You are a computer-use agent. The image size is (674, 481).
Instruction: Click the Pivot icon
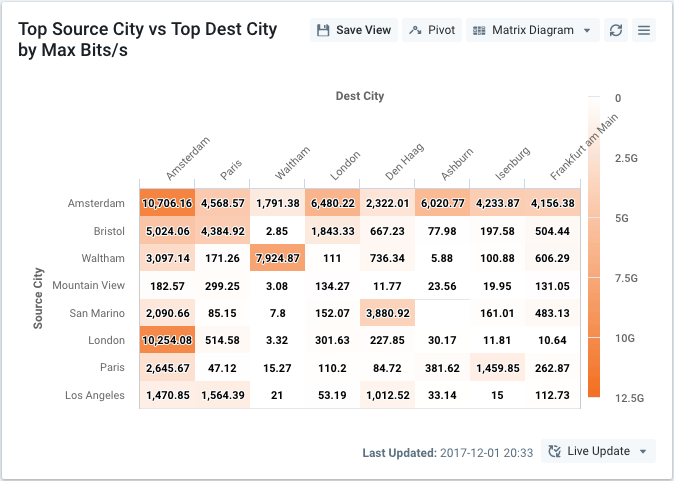(x=415, y=30)
